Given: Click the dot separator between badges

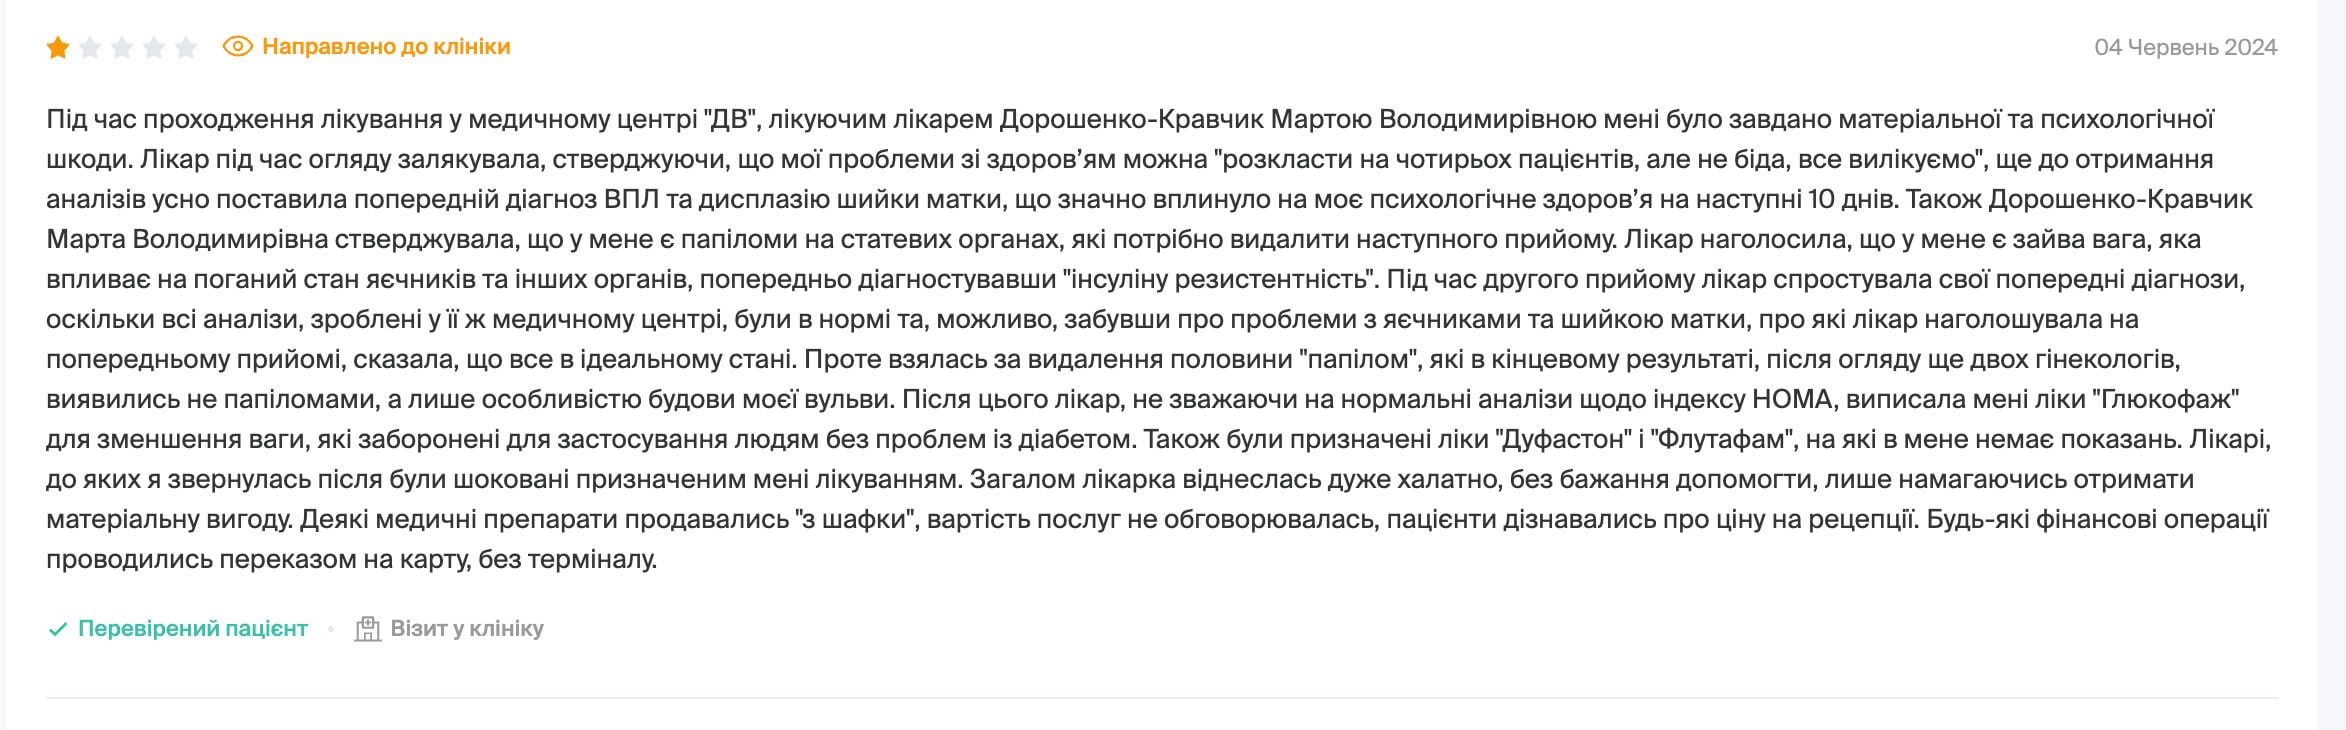Looking at the screenshot, I should click(x=330, y=629).
